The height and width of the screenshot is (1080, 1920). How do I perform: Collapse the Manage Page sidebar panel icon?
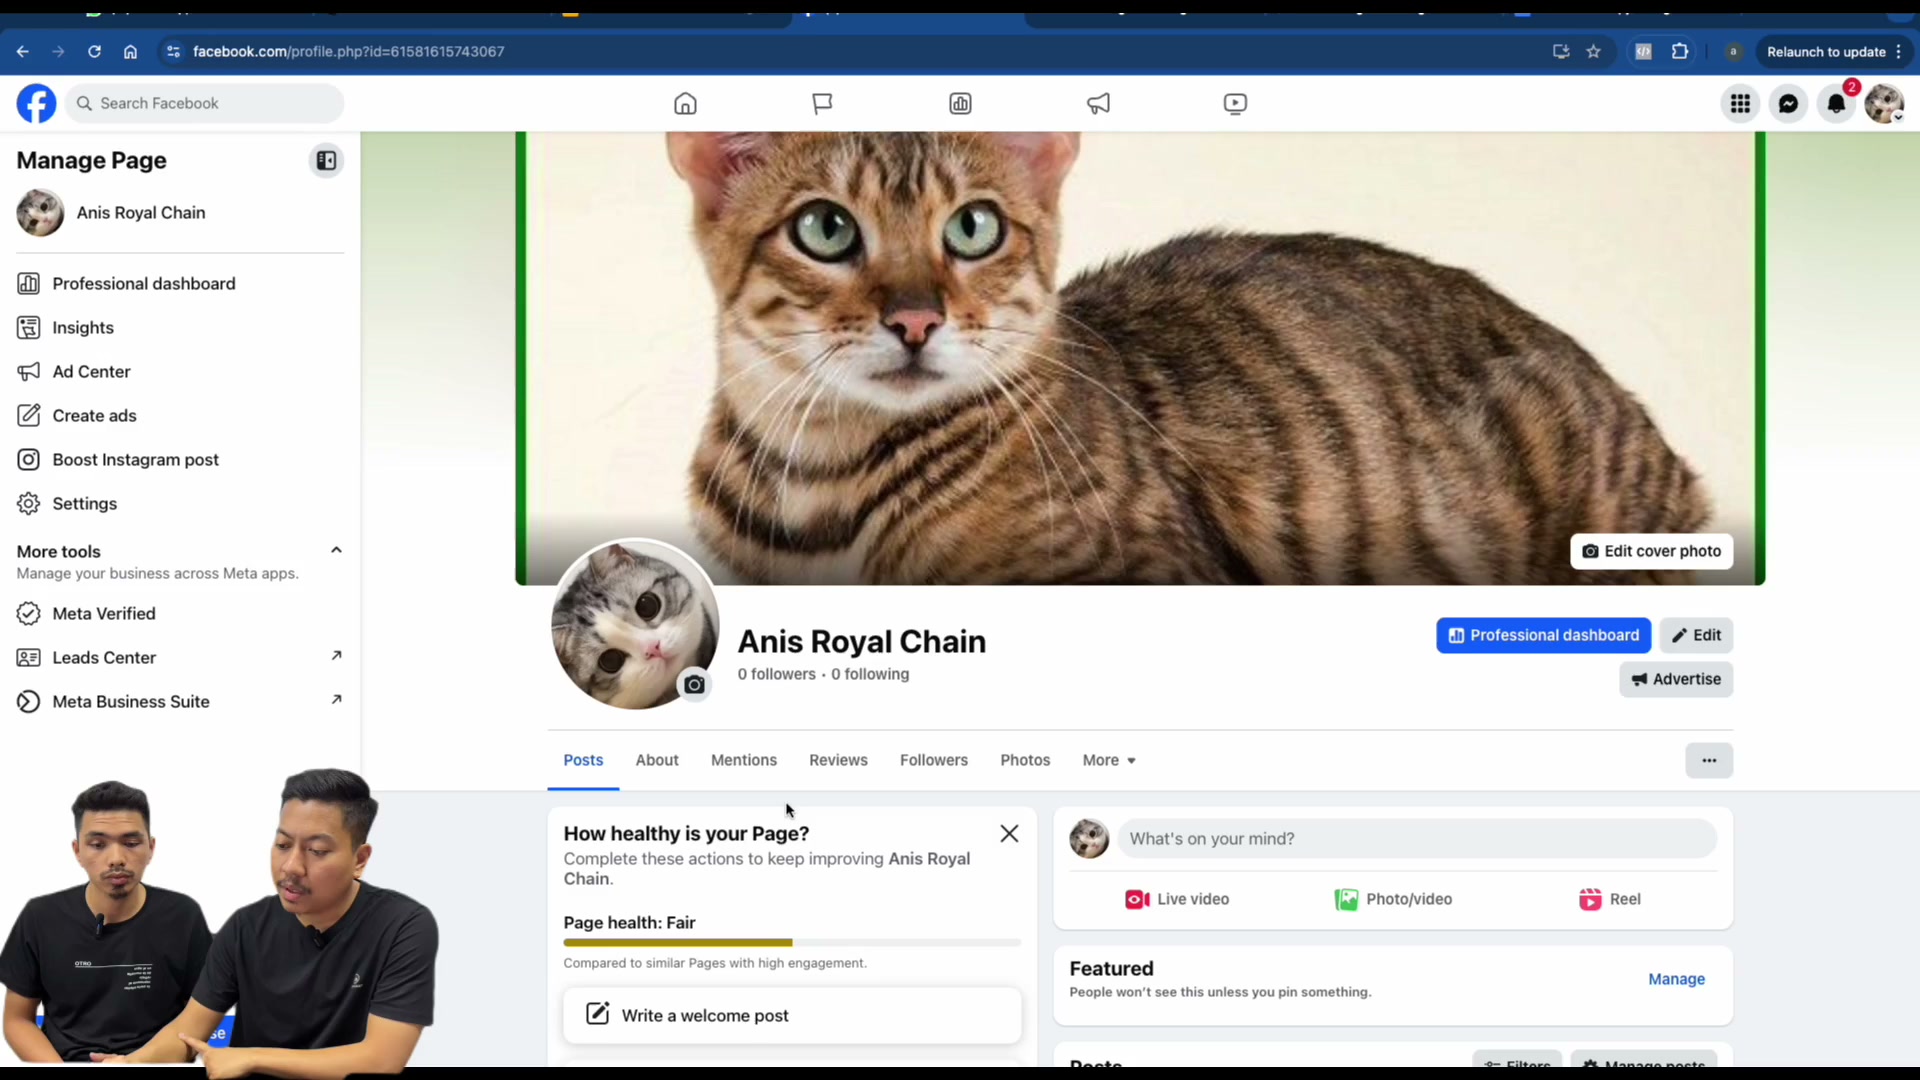(x=326, y=160)
